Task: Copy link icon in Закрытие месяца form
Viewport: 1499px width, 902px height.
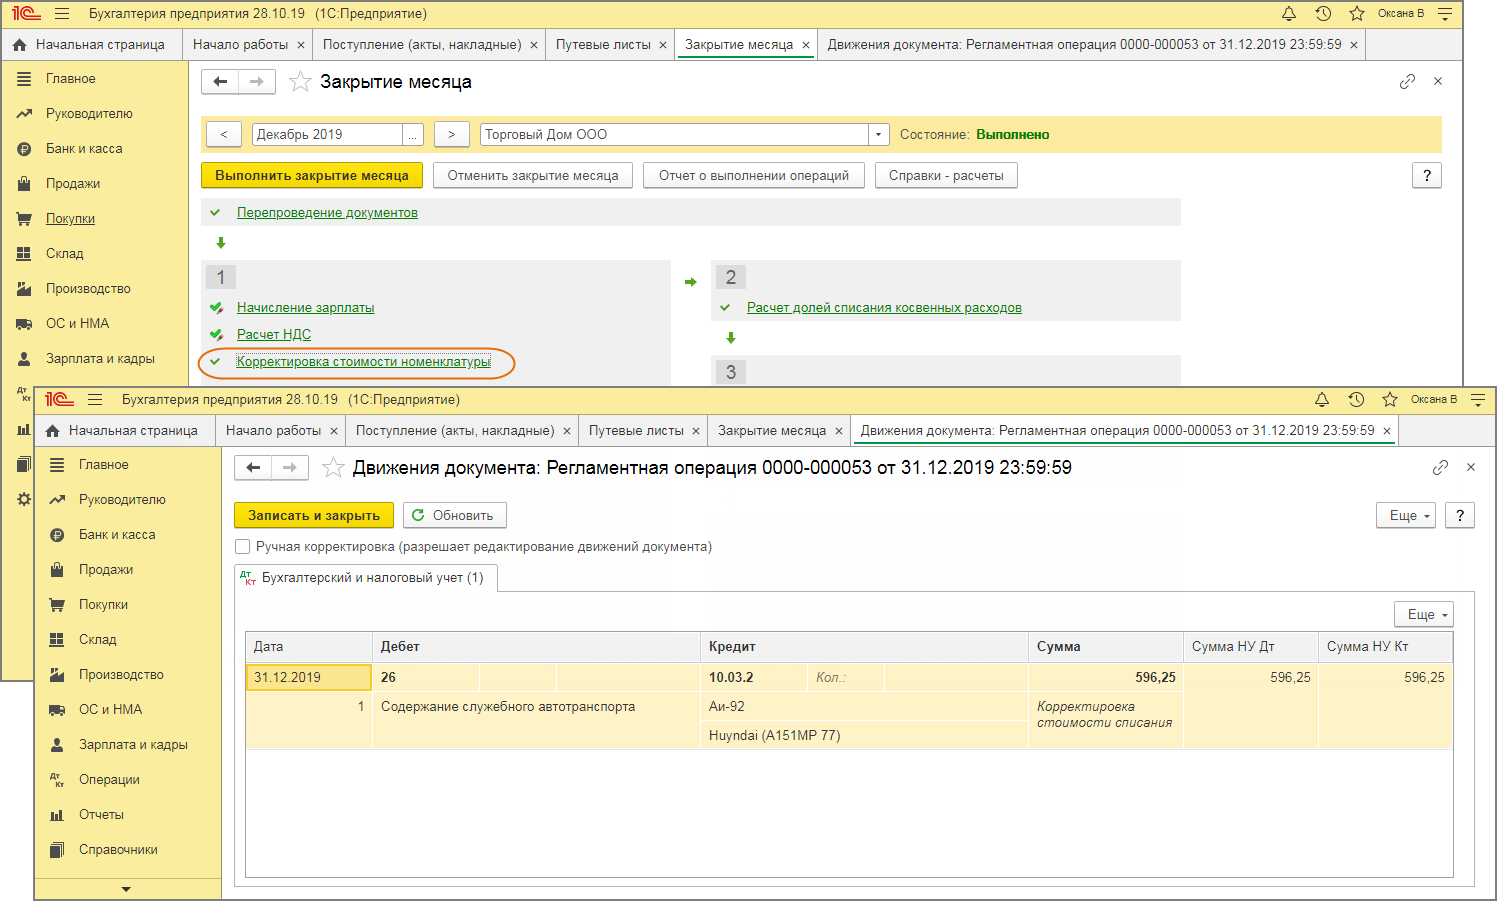Action: 1407,81
